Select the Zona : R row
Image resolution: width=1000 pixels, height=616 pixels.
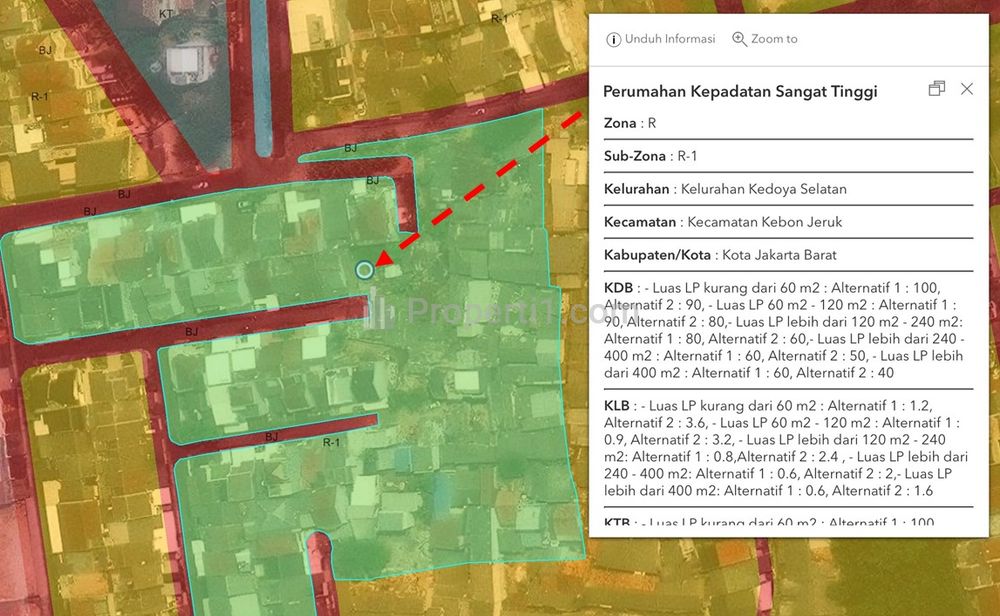pos(788,123)
